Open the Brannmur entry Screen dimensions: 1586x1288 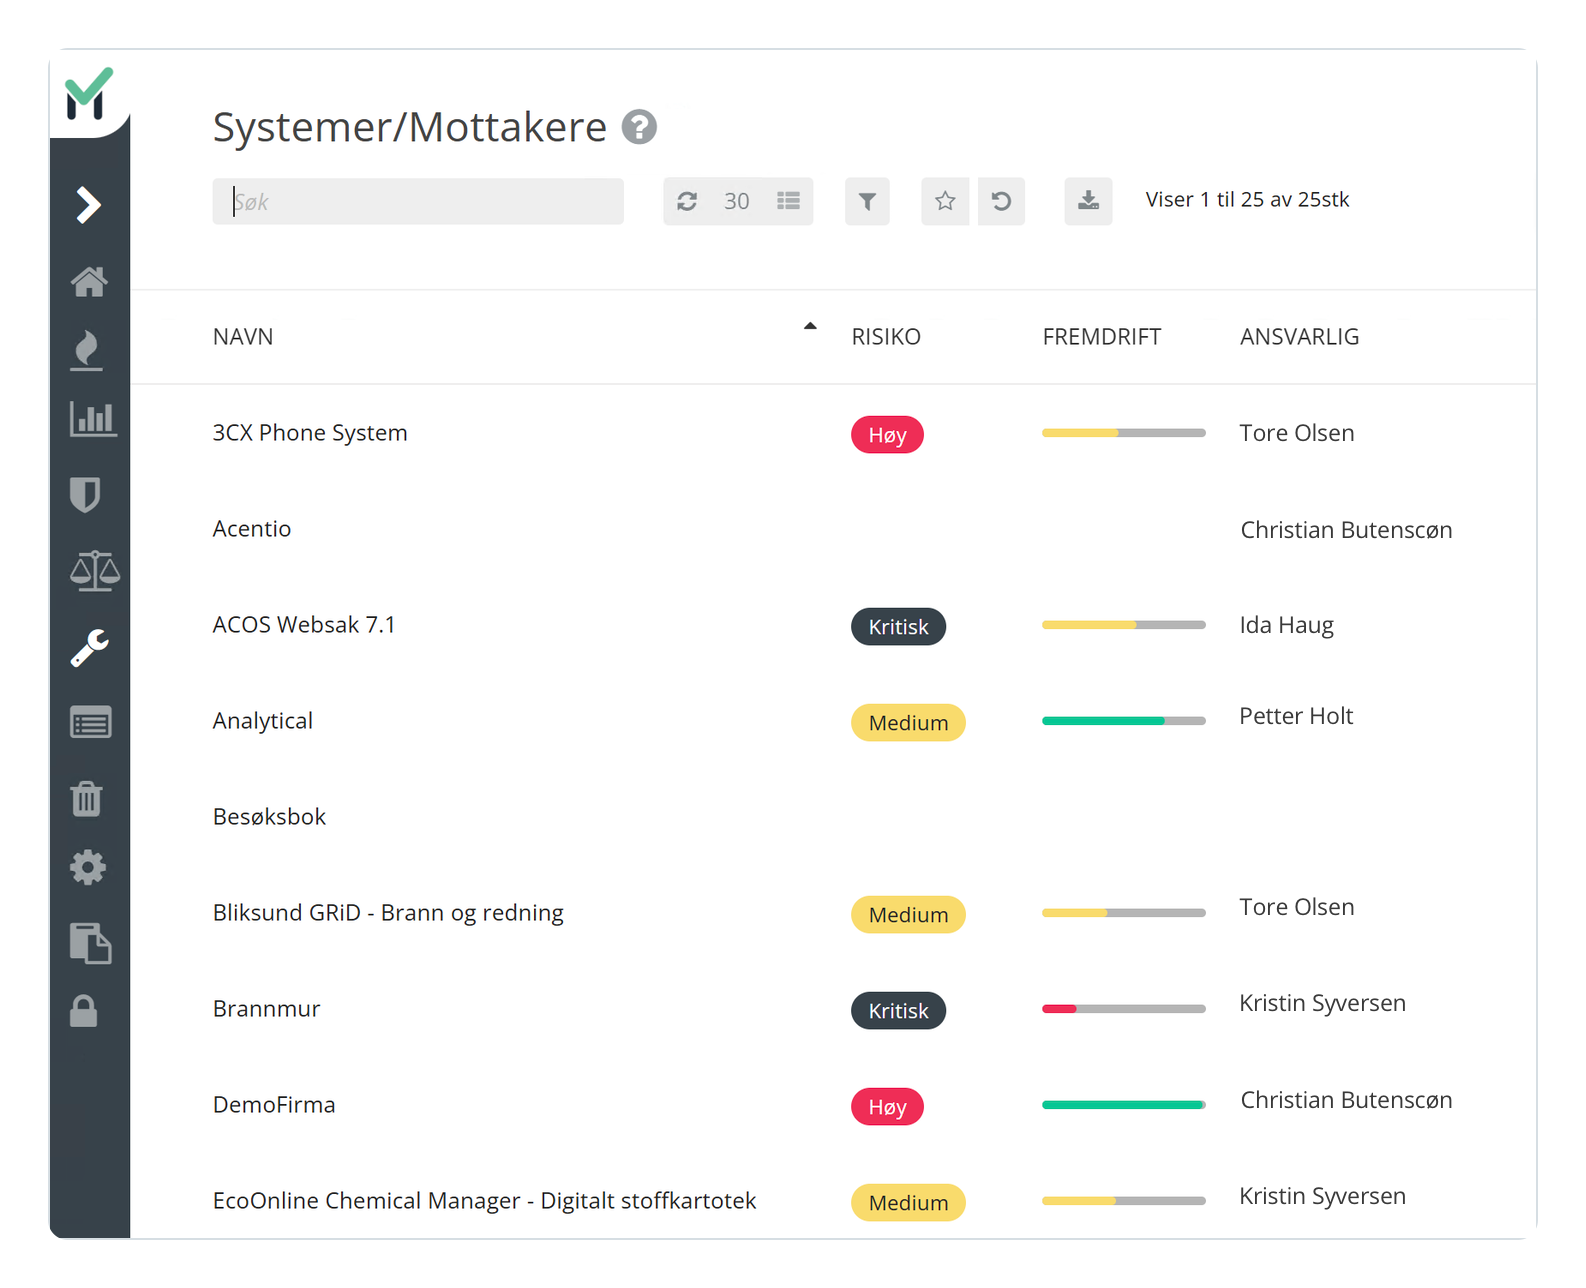(266, 1009)
